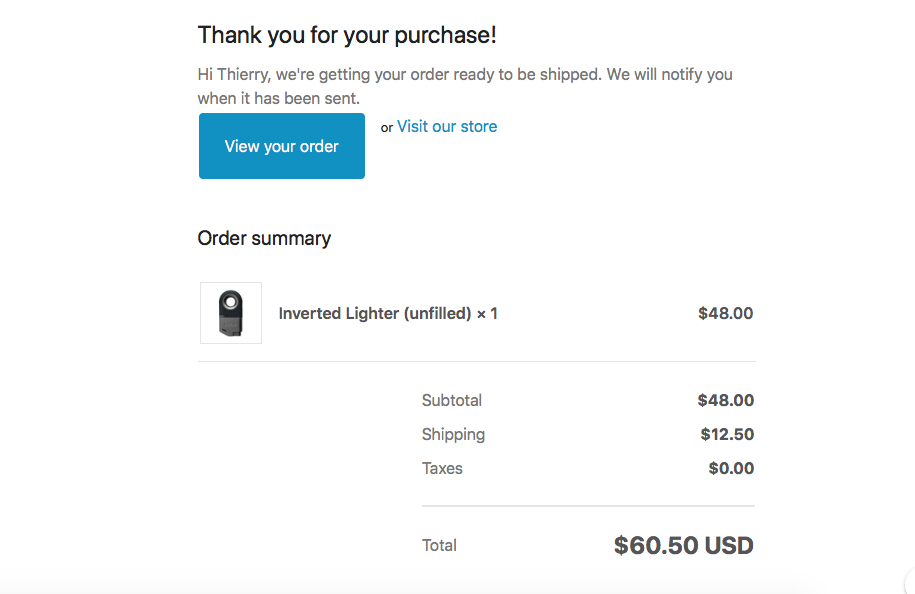Click the Hi Thierry greeting paragraph
Viewport: 915px width, 594px height.
coord(465,86)
